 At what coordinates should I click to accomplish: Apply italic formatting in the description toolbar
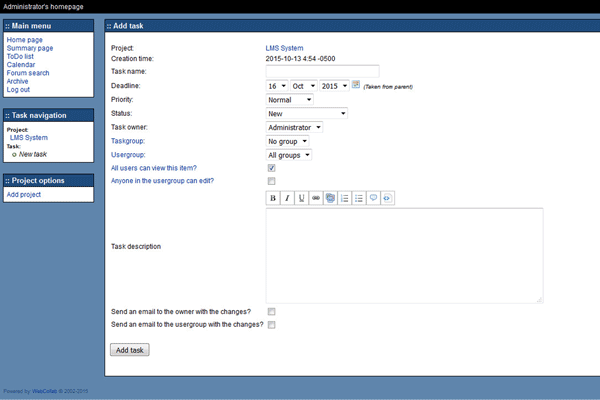[287, 198]
